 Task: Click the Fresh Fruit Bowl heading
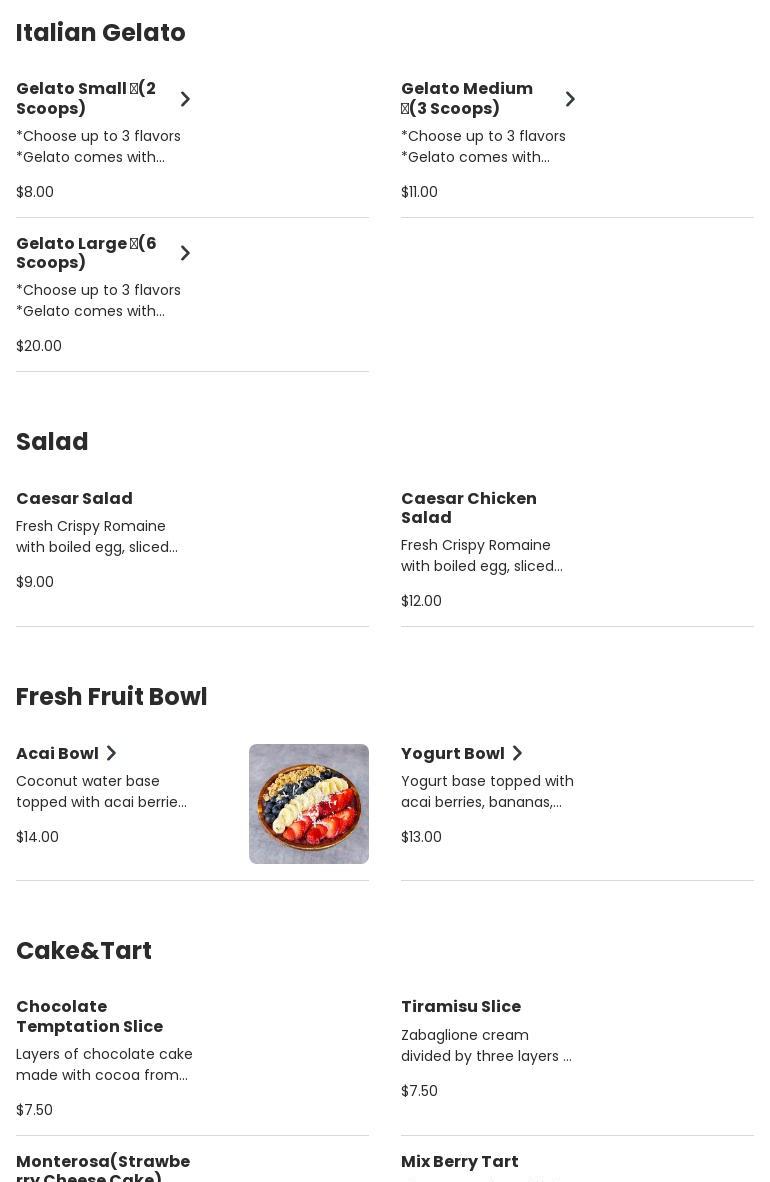tap(111, 697)
